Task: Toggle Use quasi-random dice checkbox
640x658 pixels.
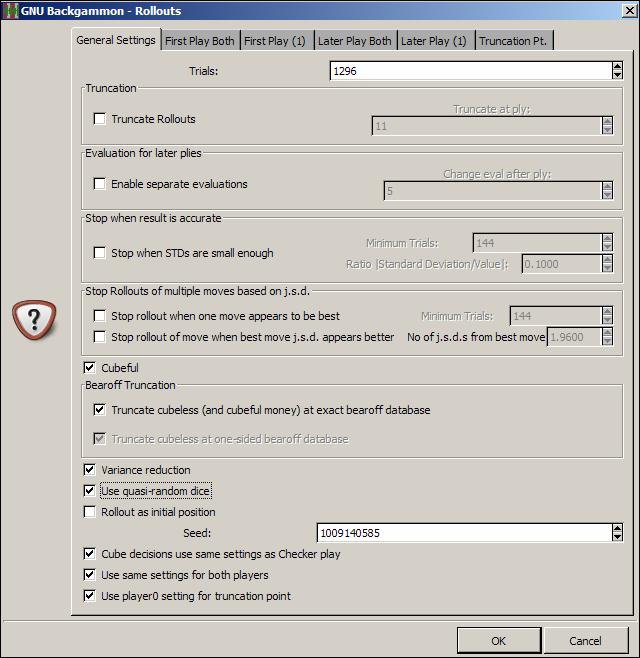Action: [x=89, y=491]
